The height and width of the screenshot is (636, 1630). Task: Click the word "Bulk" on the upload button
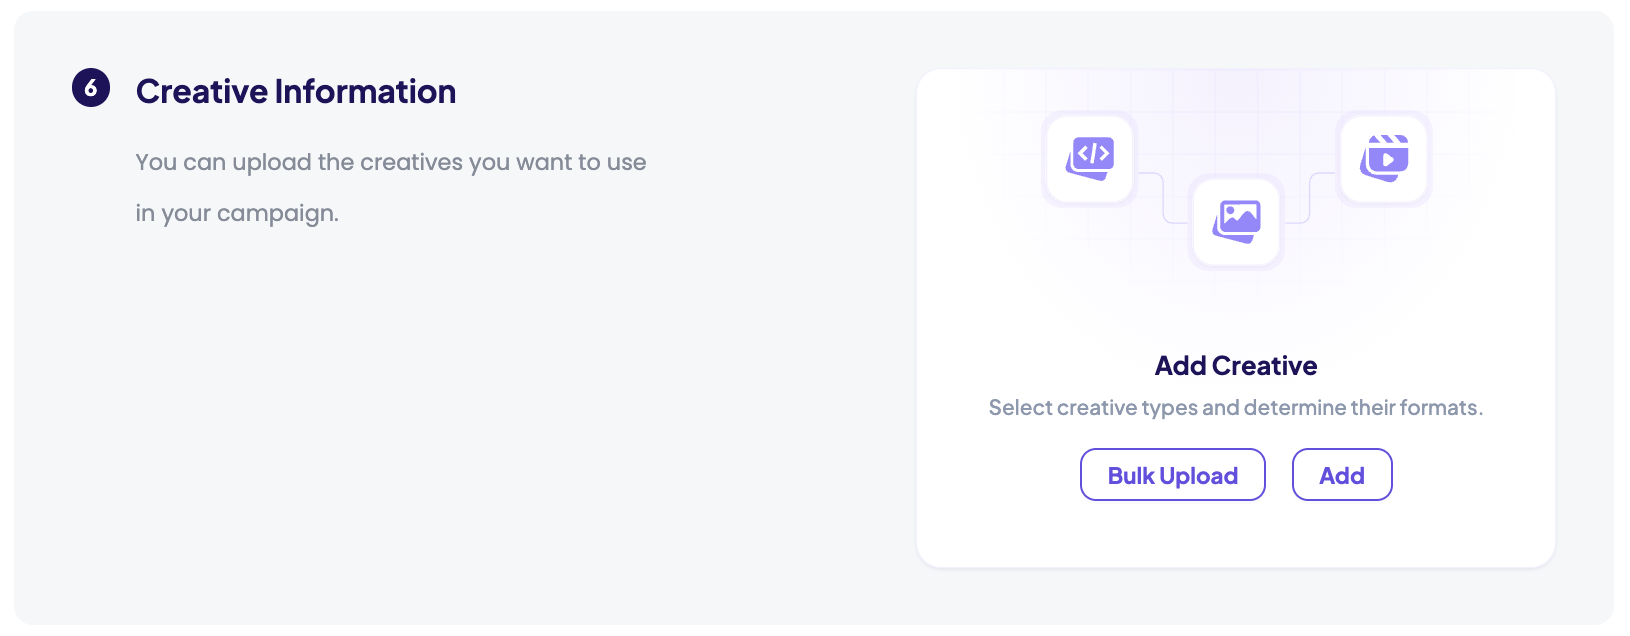1131,476
